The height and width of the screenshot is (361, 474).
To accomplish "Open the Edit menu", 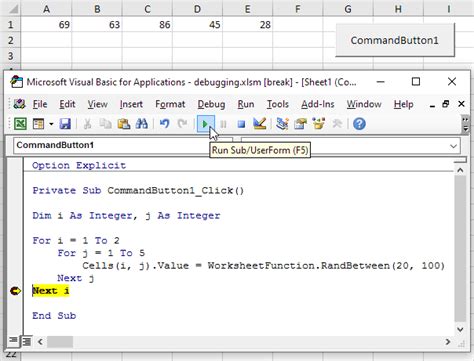I will 67,104.
